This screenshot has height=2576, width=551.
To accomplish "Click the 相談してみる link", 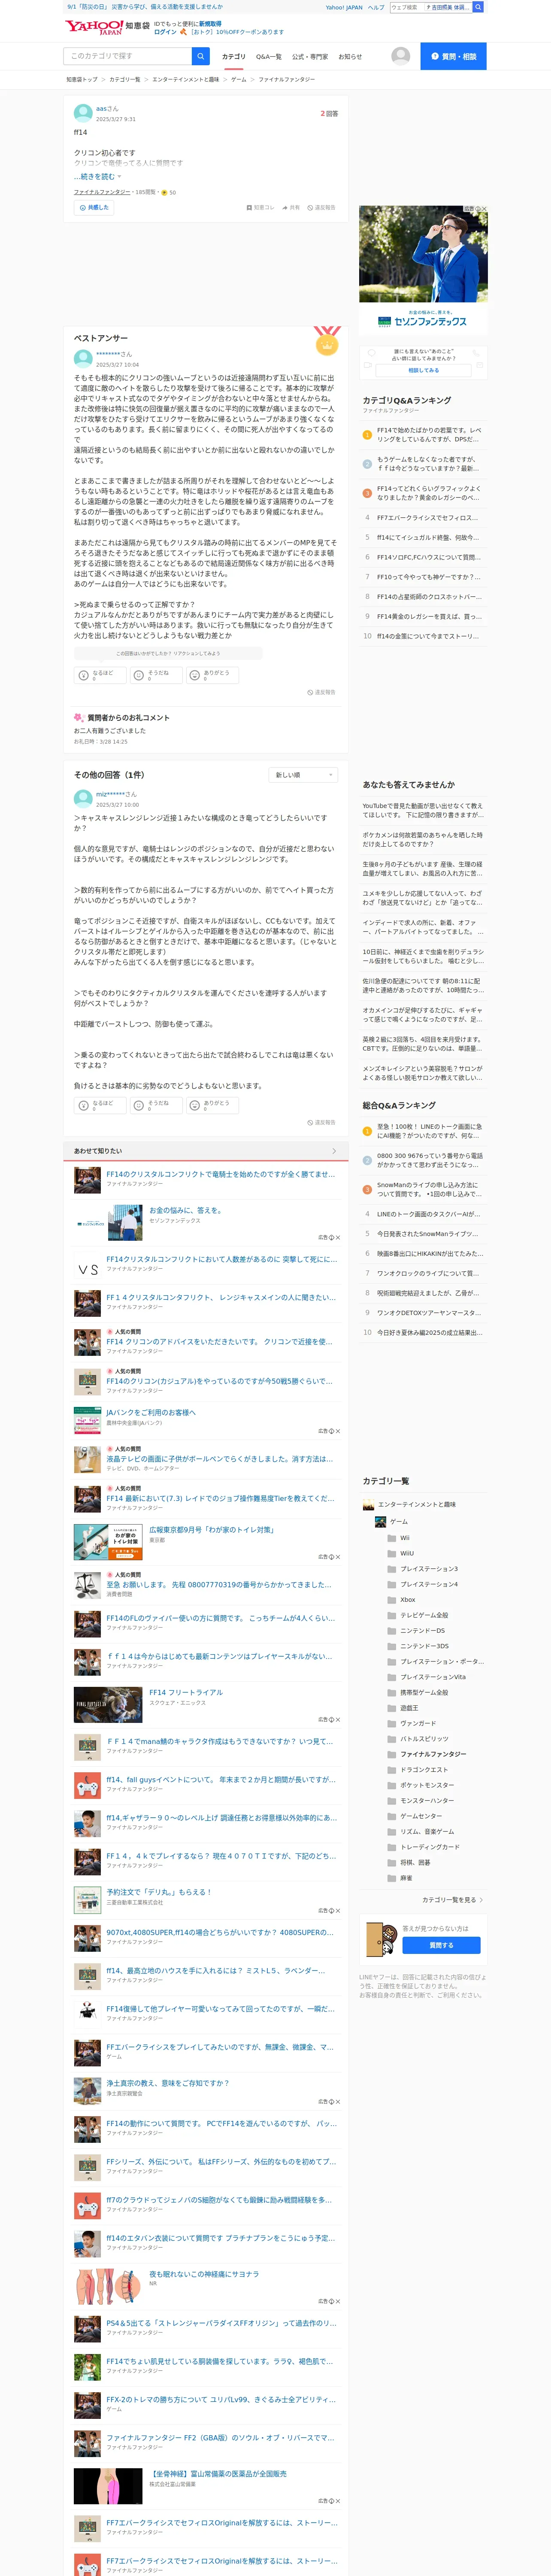I will coord(423,370).
